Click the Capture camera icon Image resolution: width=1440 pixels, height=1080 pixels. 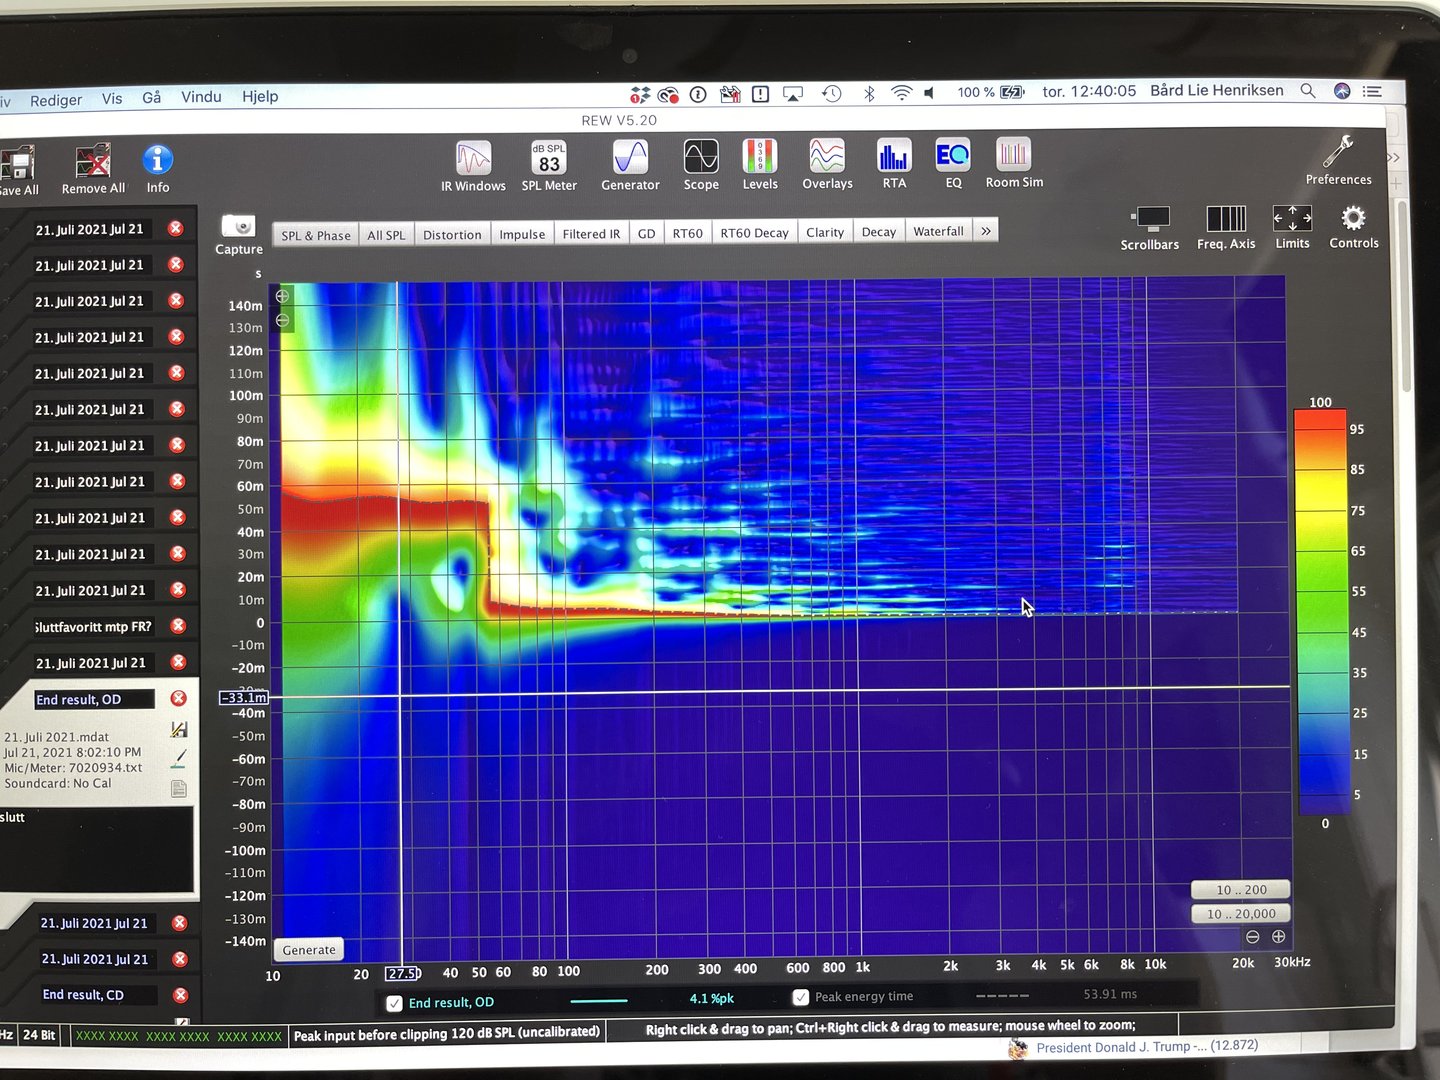[x=239, y=227]
